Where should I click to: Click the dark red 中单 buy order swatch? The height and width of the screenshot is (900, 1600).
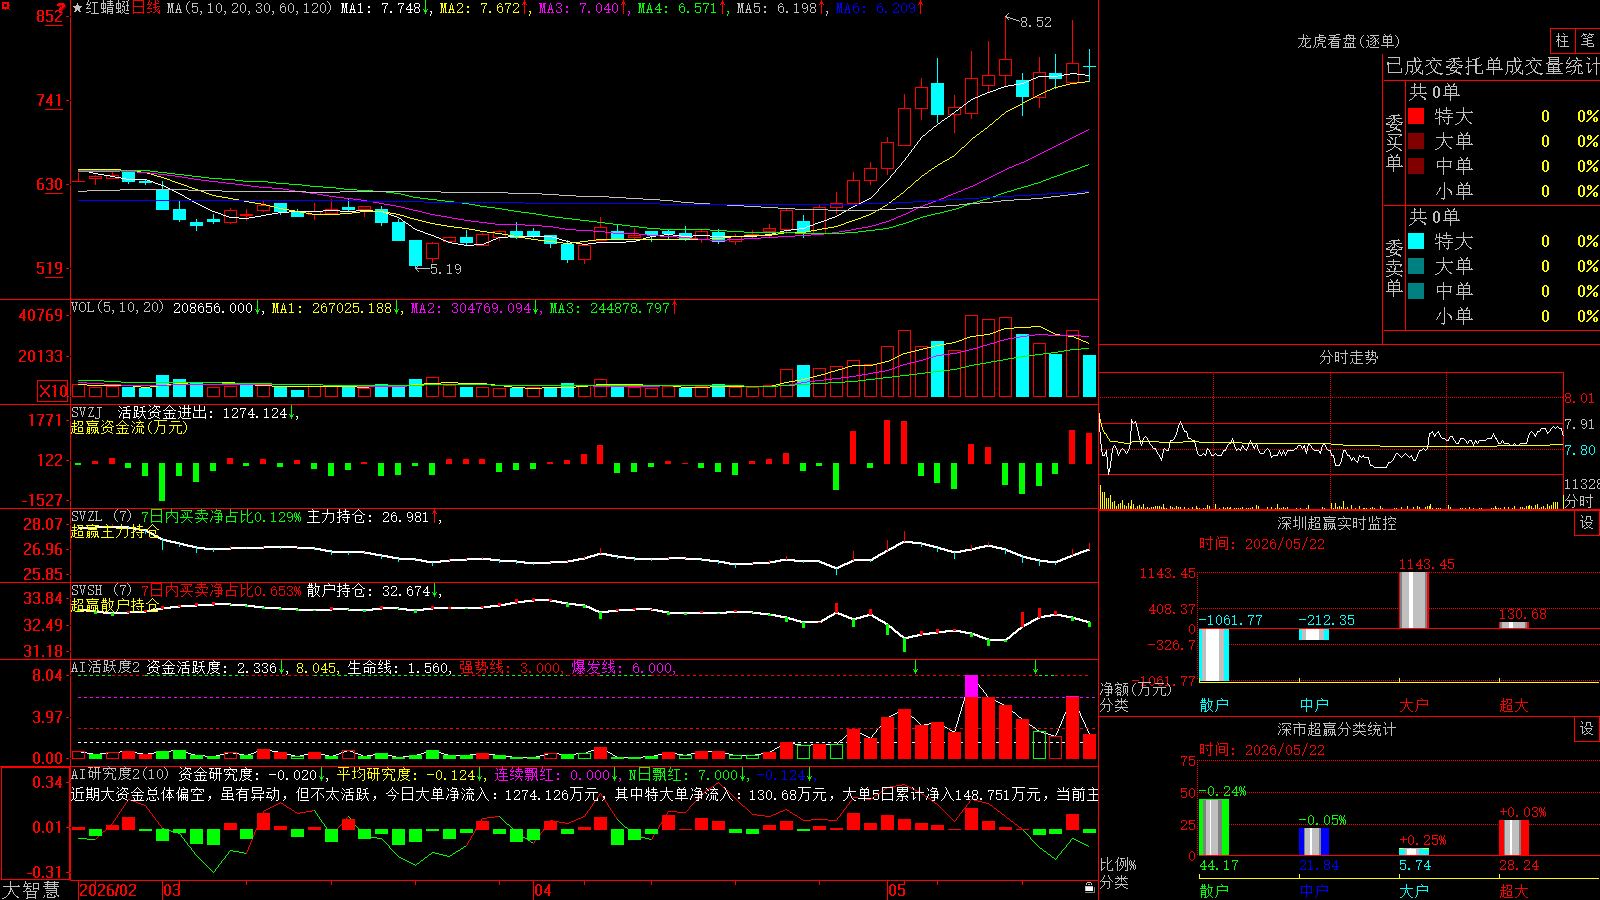coord(1416,166)
